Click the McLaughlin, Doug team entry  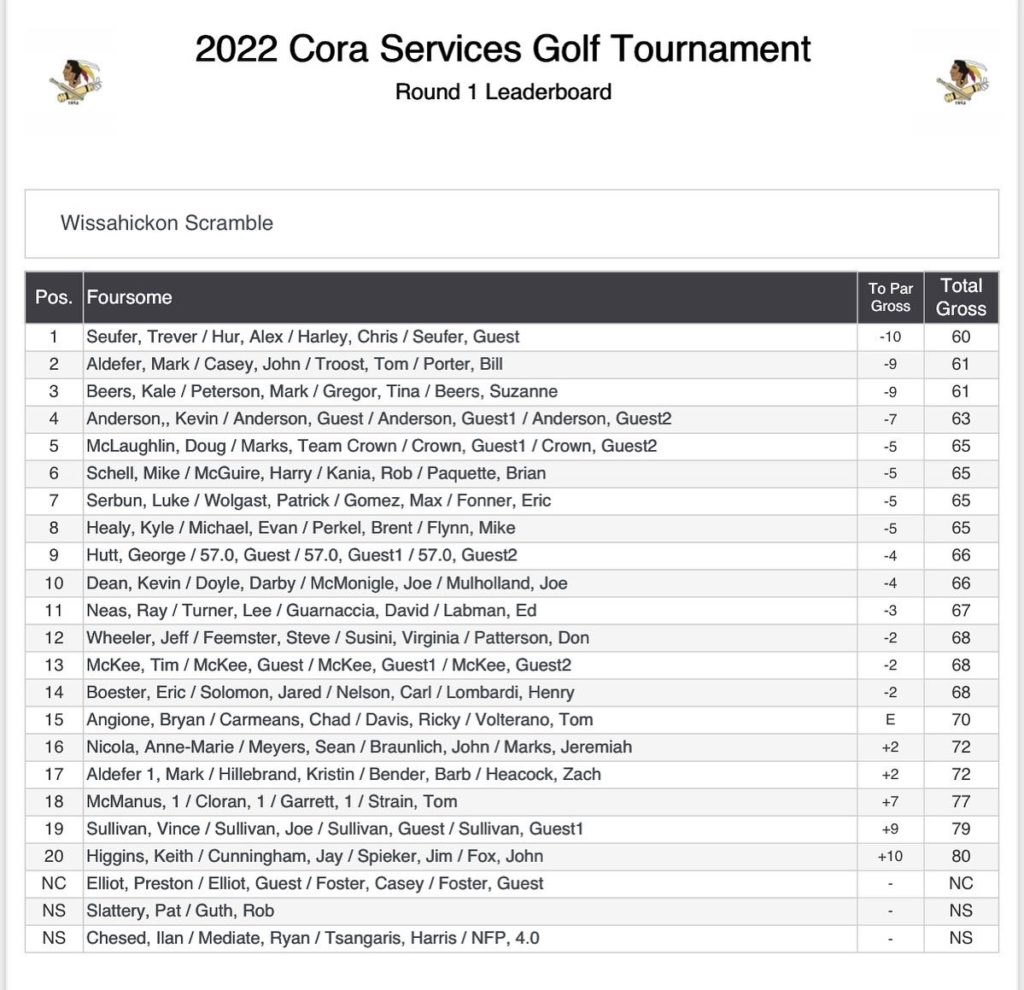[512, 446]
